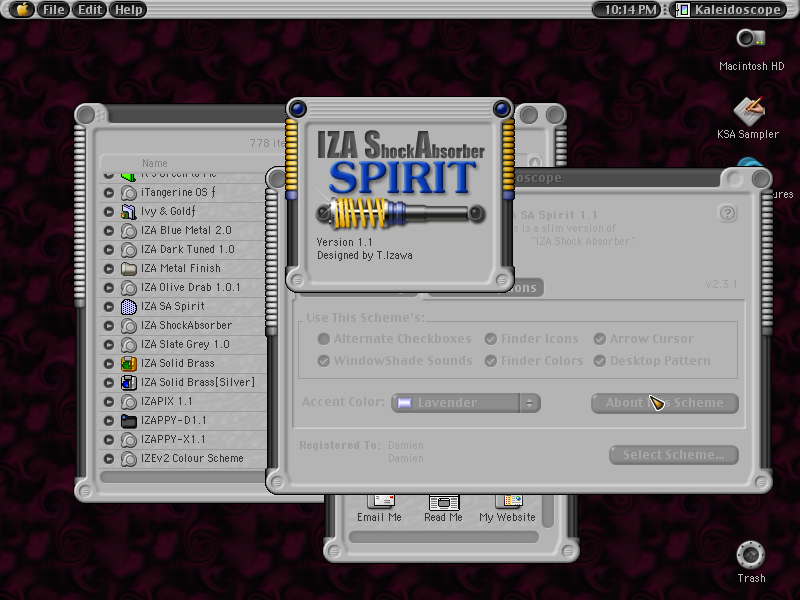Expand the iTangerine OS ƒ row

coord(109,193)
